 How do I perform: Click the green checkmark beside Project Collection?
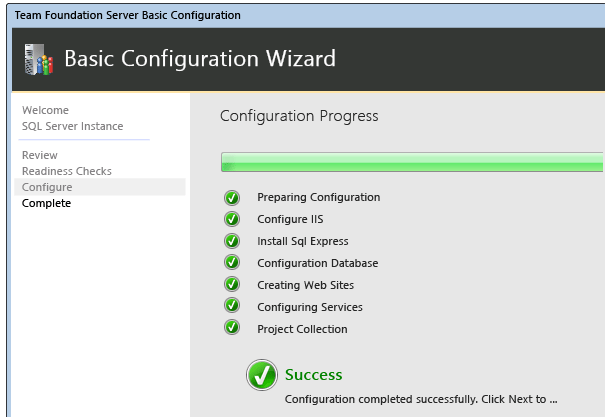(232, 328)
